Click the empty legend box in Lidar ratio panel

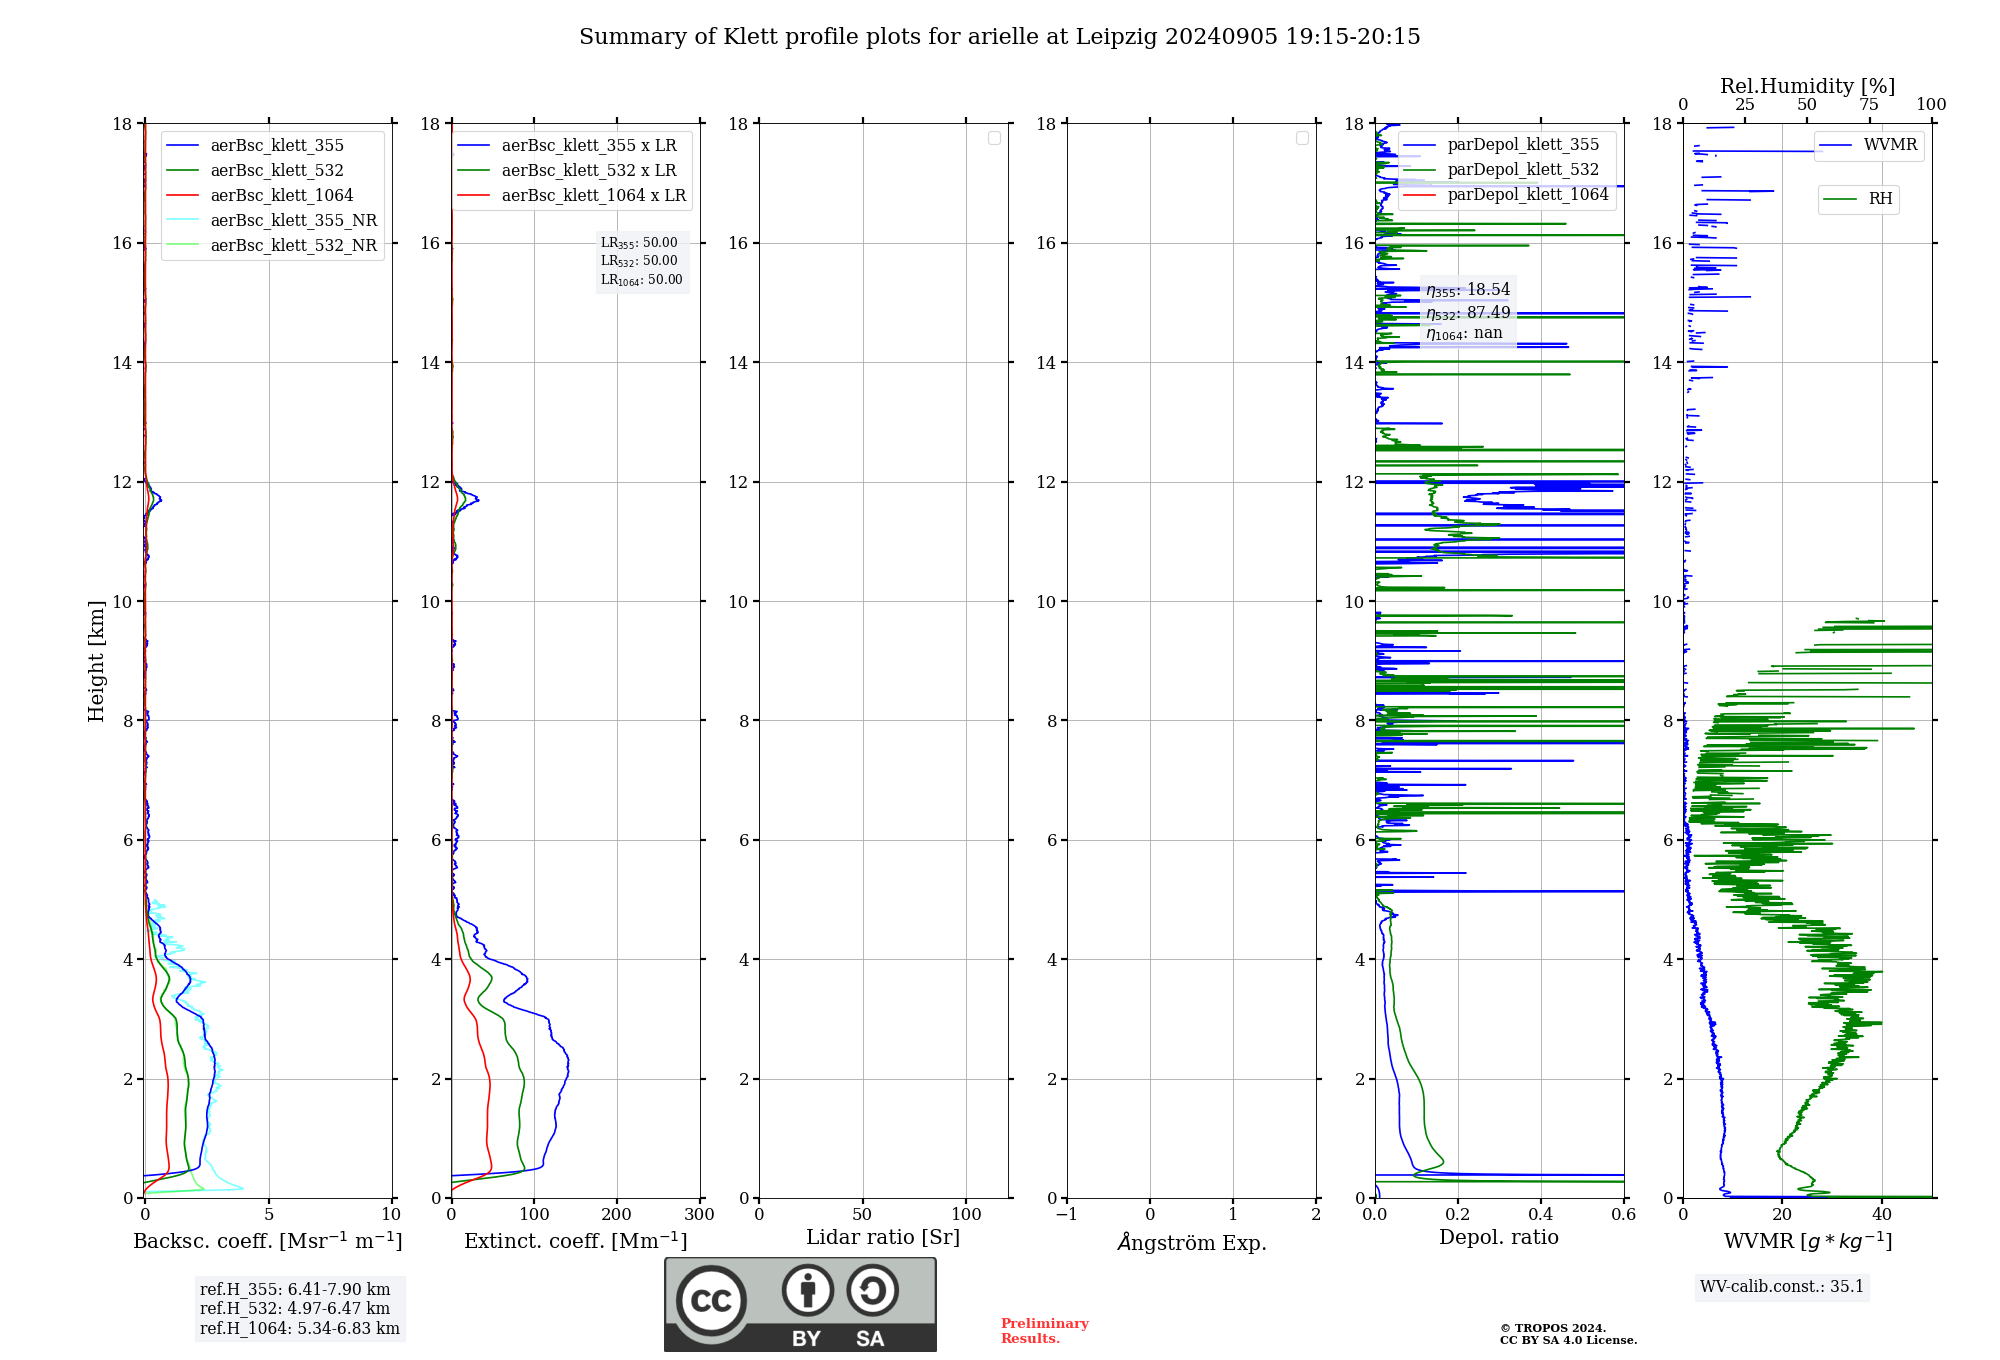[994, 138]
